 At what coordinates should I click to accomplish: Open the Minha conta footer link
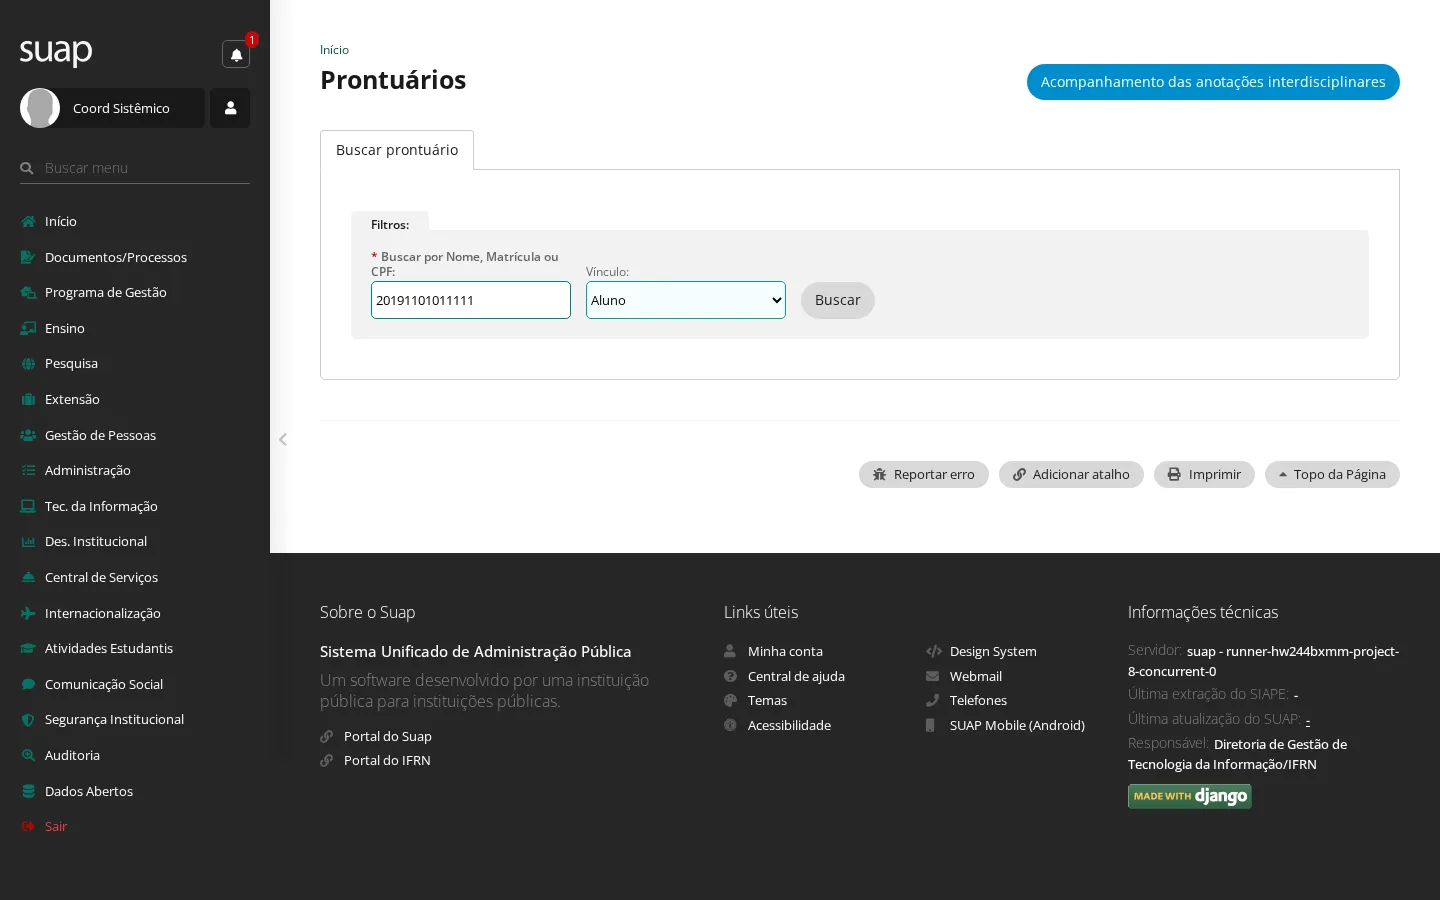pyautogui.click(x=785, y=651)
